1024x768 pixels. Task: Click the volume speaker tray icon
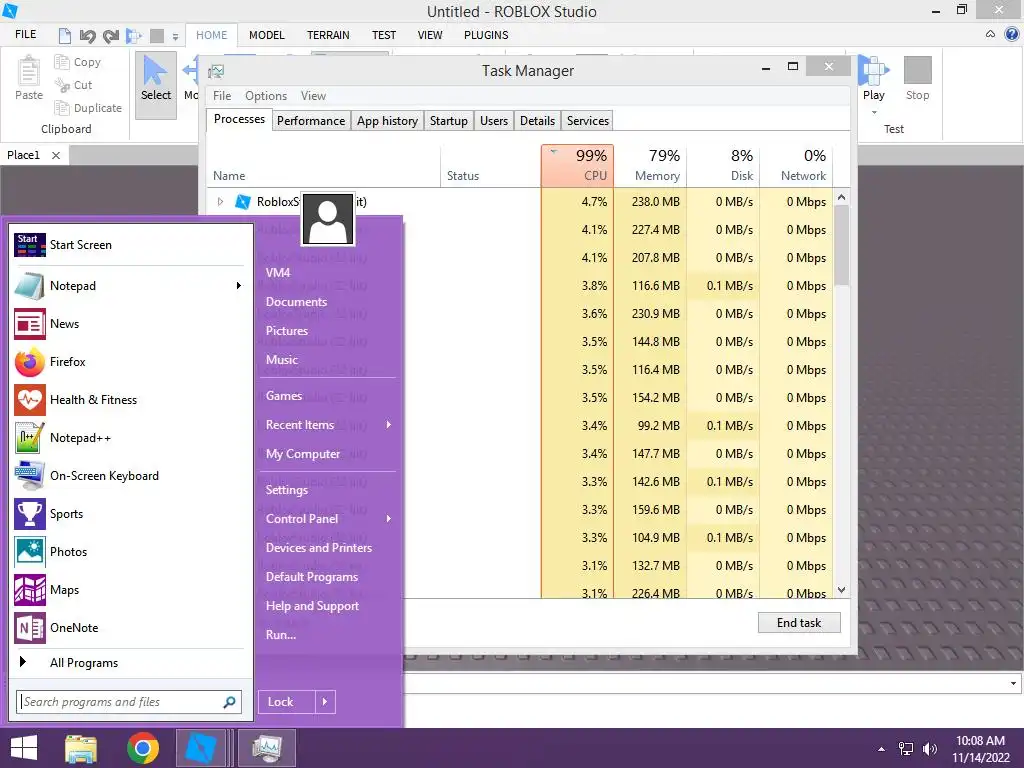pos(929,749)
